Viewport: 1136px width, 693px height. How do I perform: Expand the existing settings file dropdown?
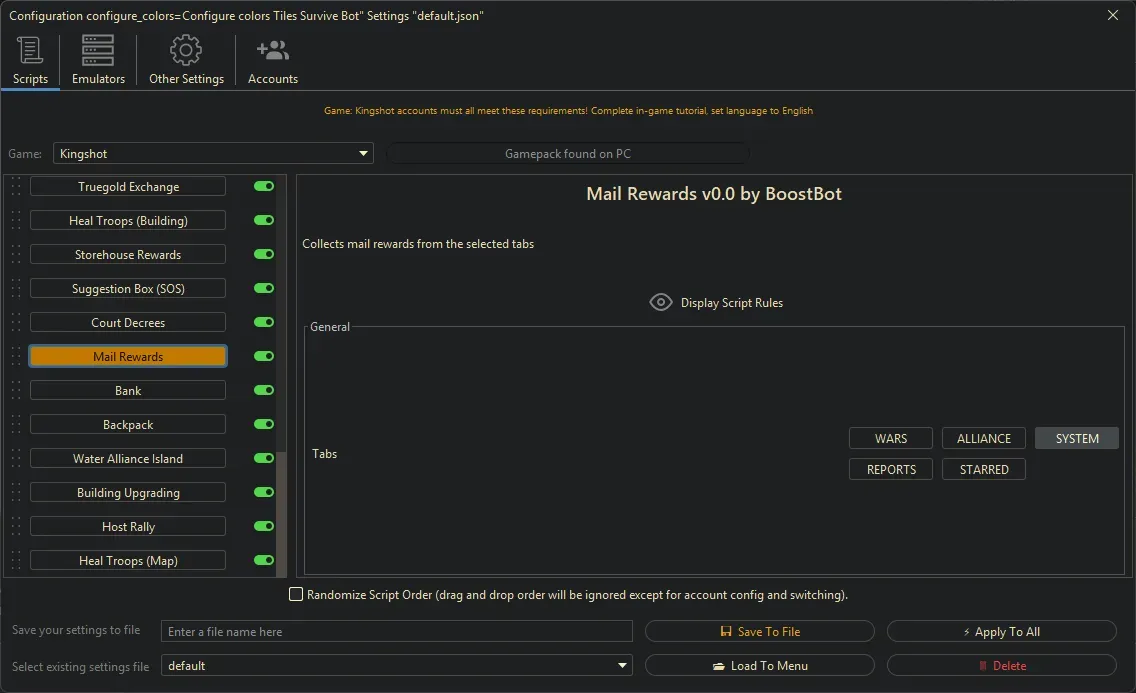[622, 665]
